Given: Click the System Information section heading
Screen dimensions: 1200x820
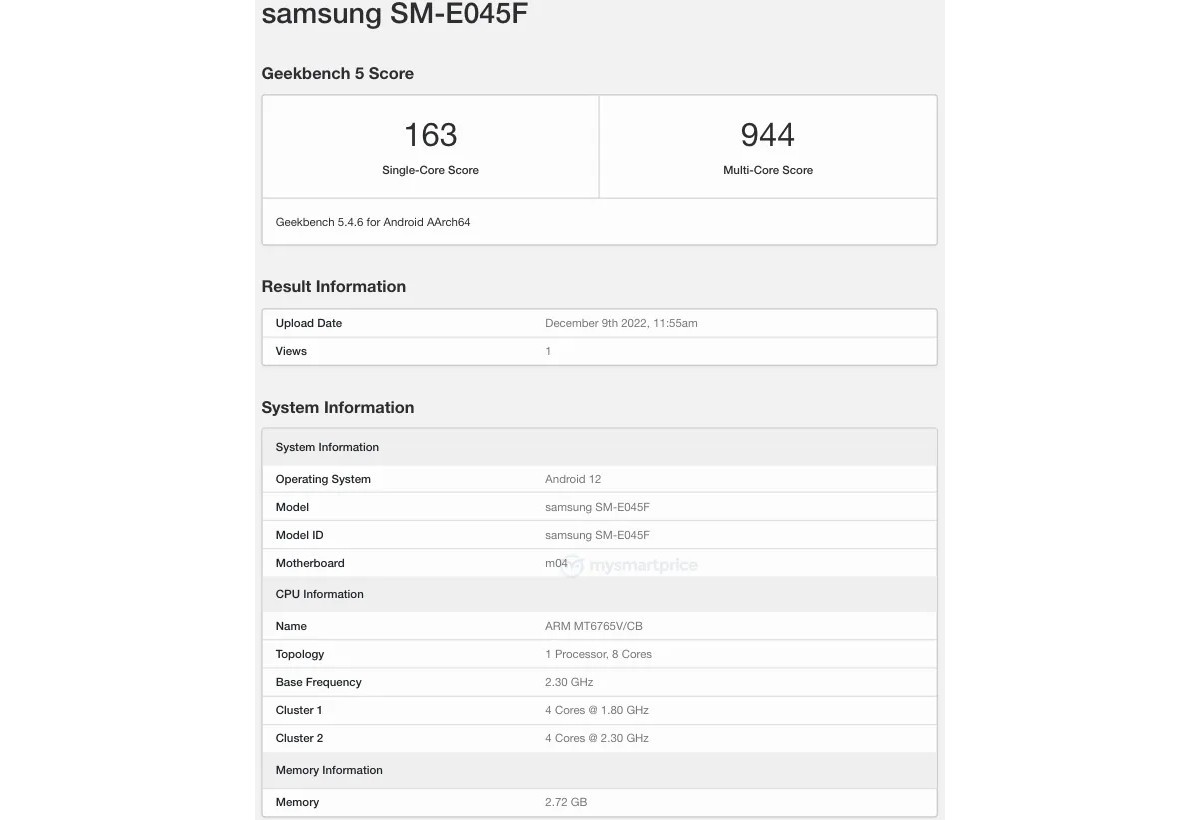Looking at the screenshot, I should [337, 407].
